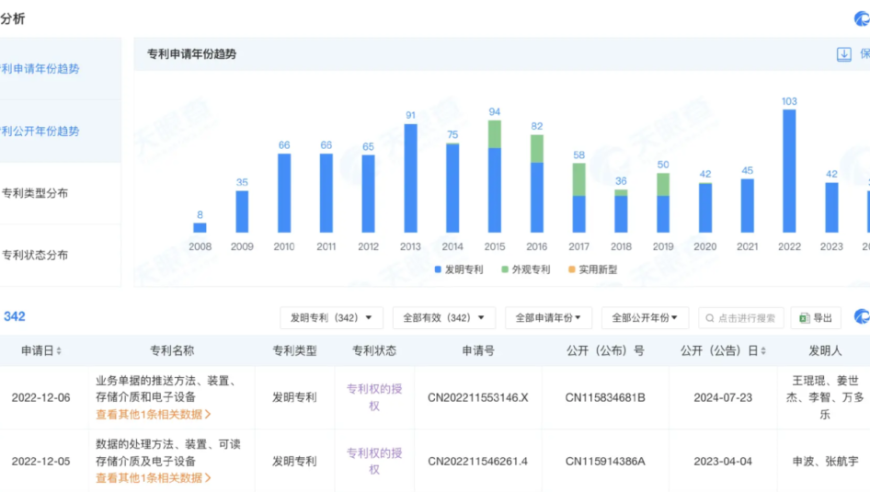Select 专利申请年份趋势 tab
The height and width of the screenshot is (492, 870).
[60, 69]
